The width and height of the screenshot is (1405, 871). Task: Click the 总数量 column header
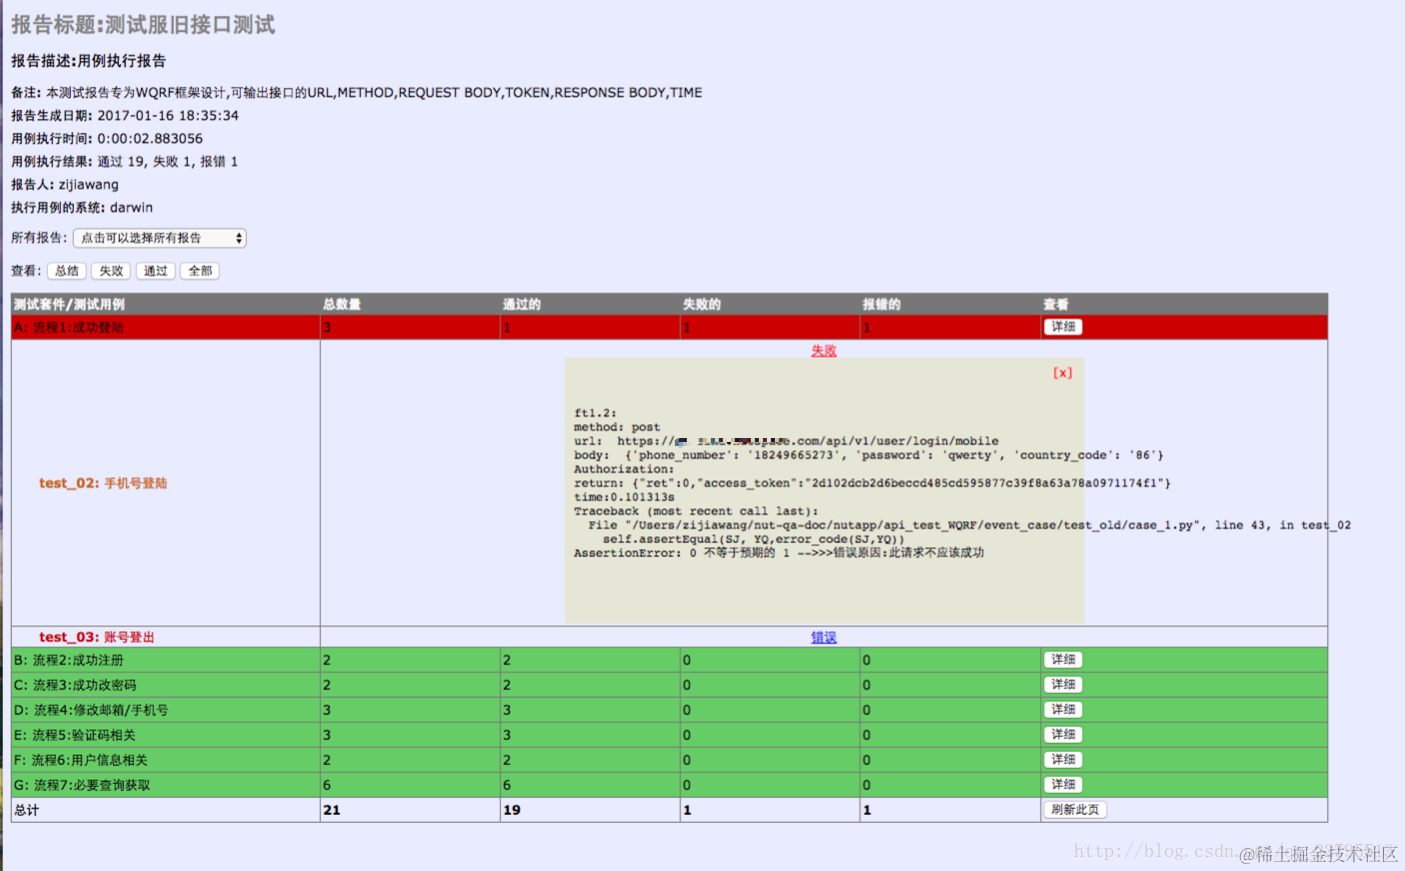[x=342, y=304]
